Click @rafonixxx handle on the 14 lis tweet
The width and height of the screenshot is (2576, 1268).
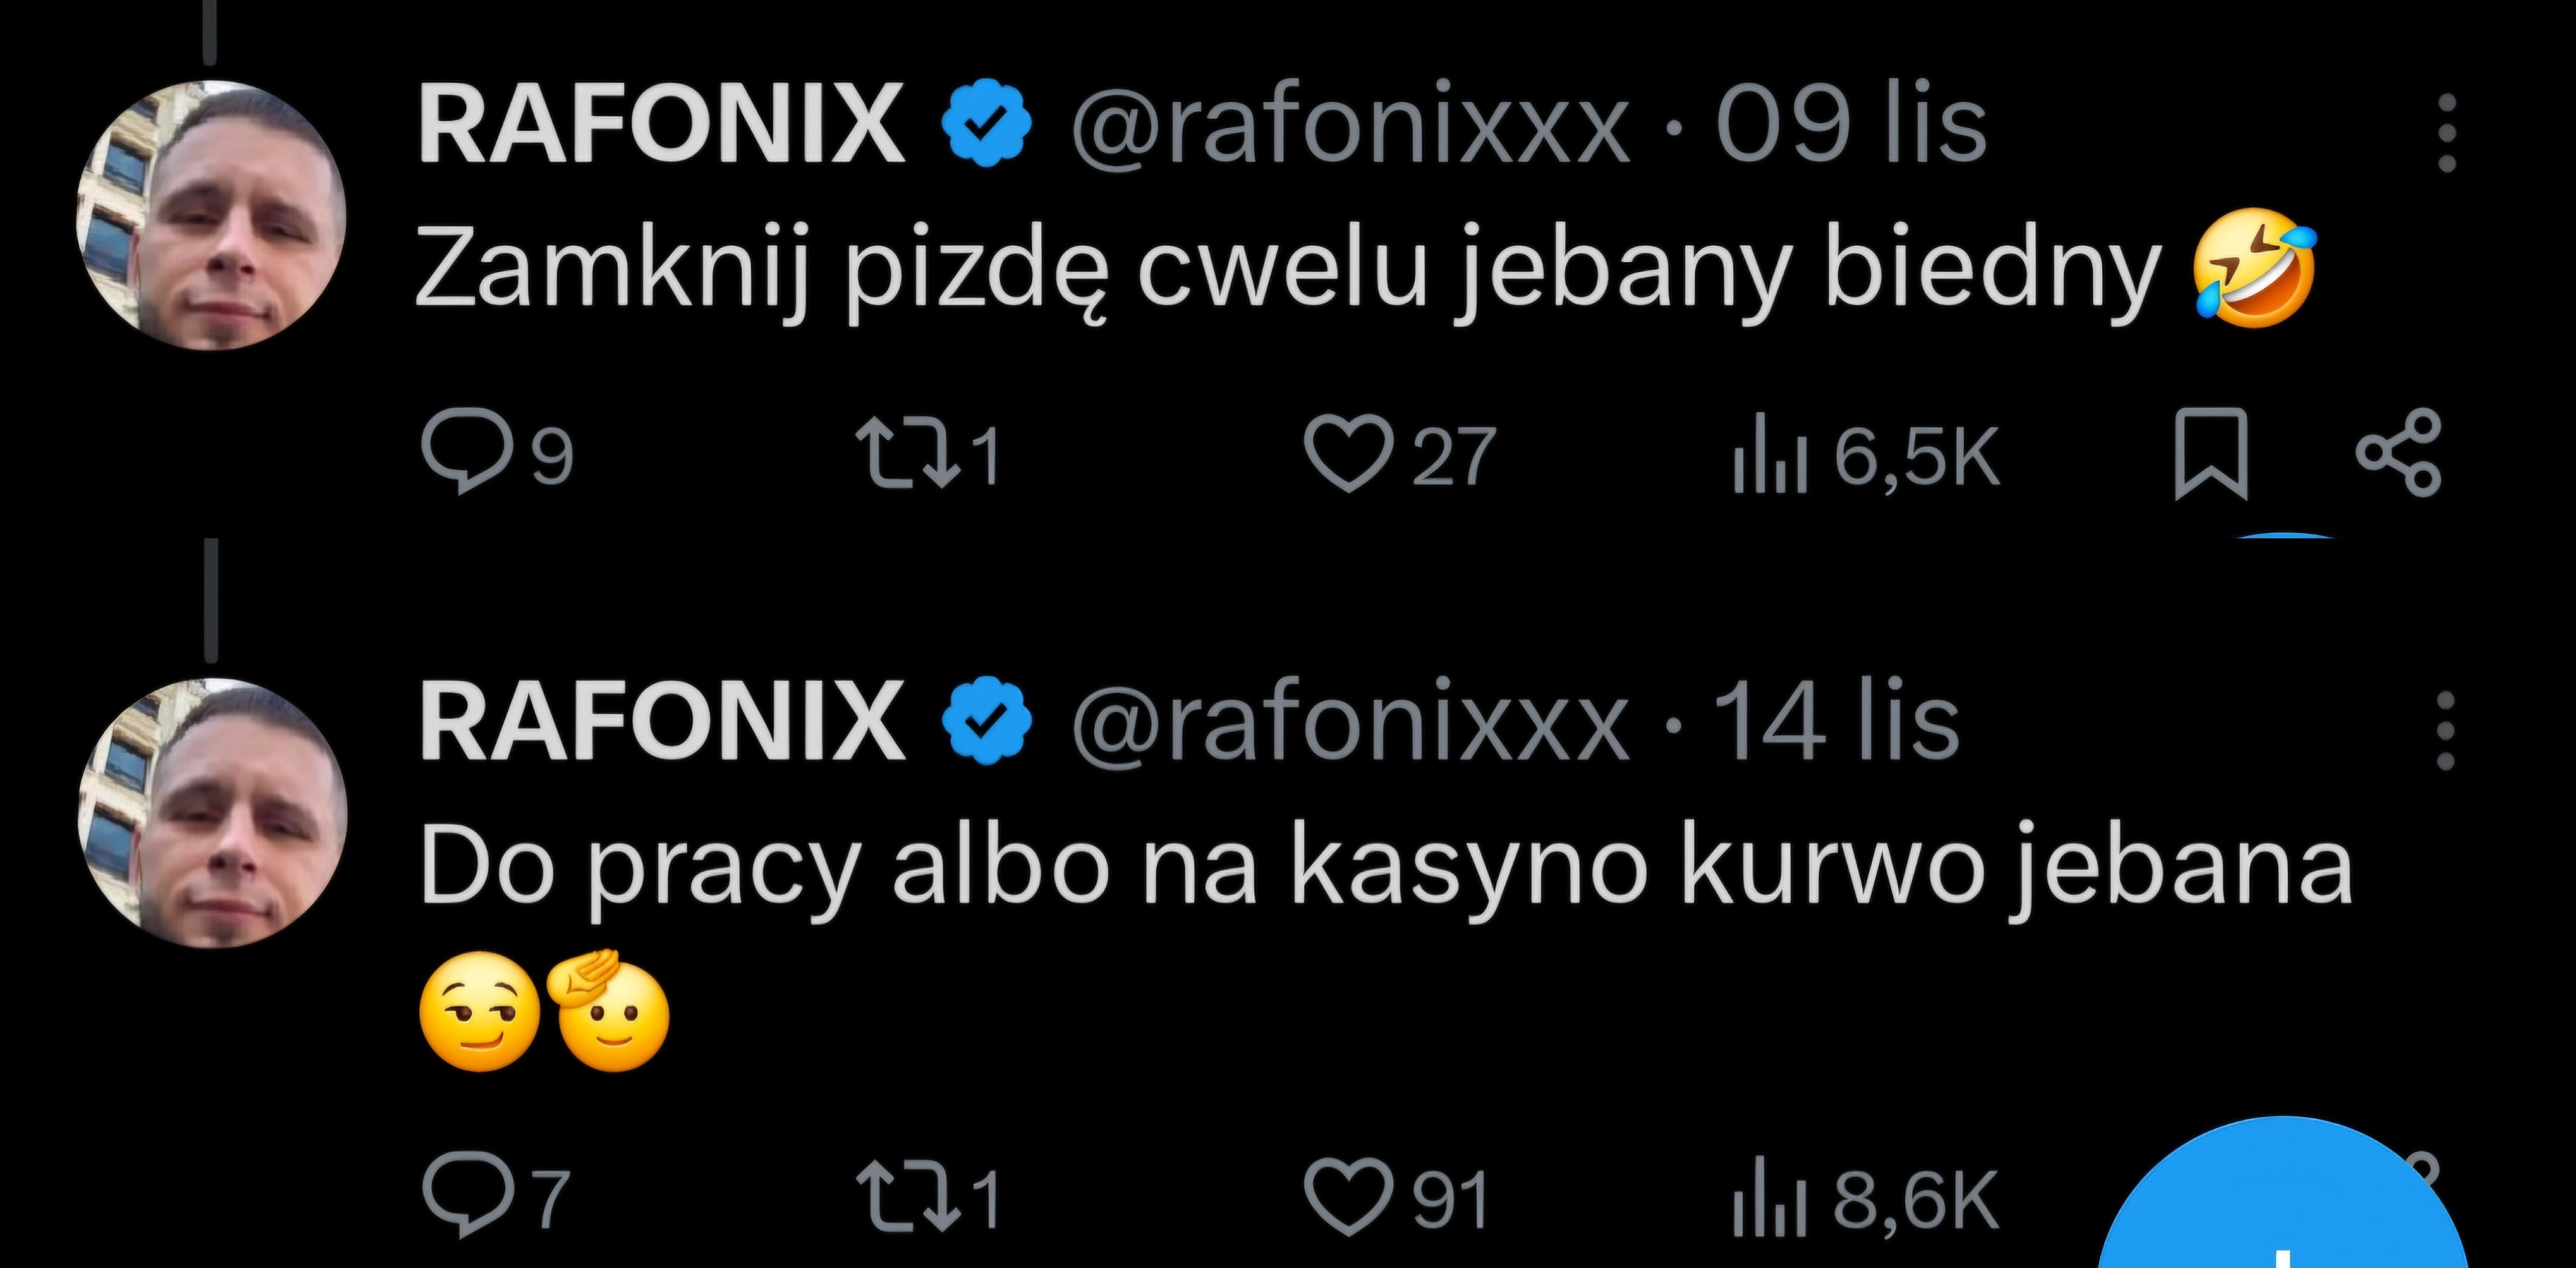1349,723
